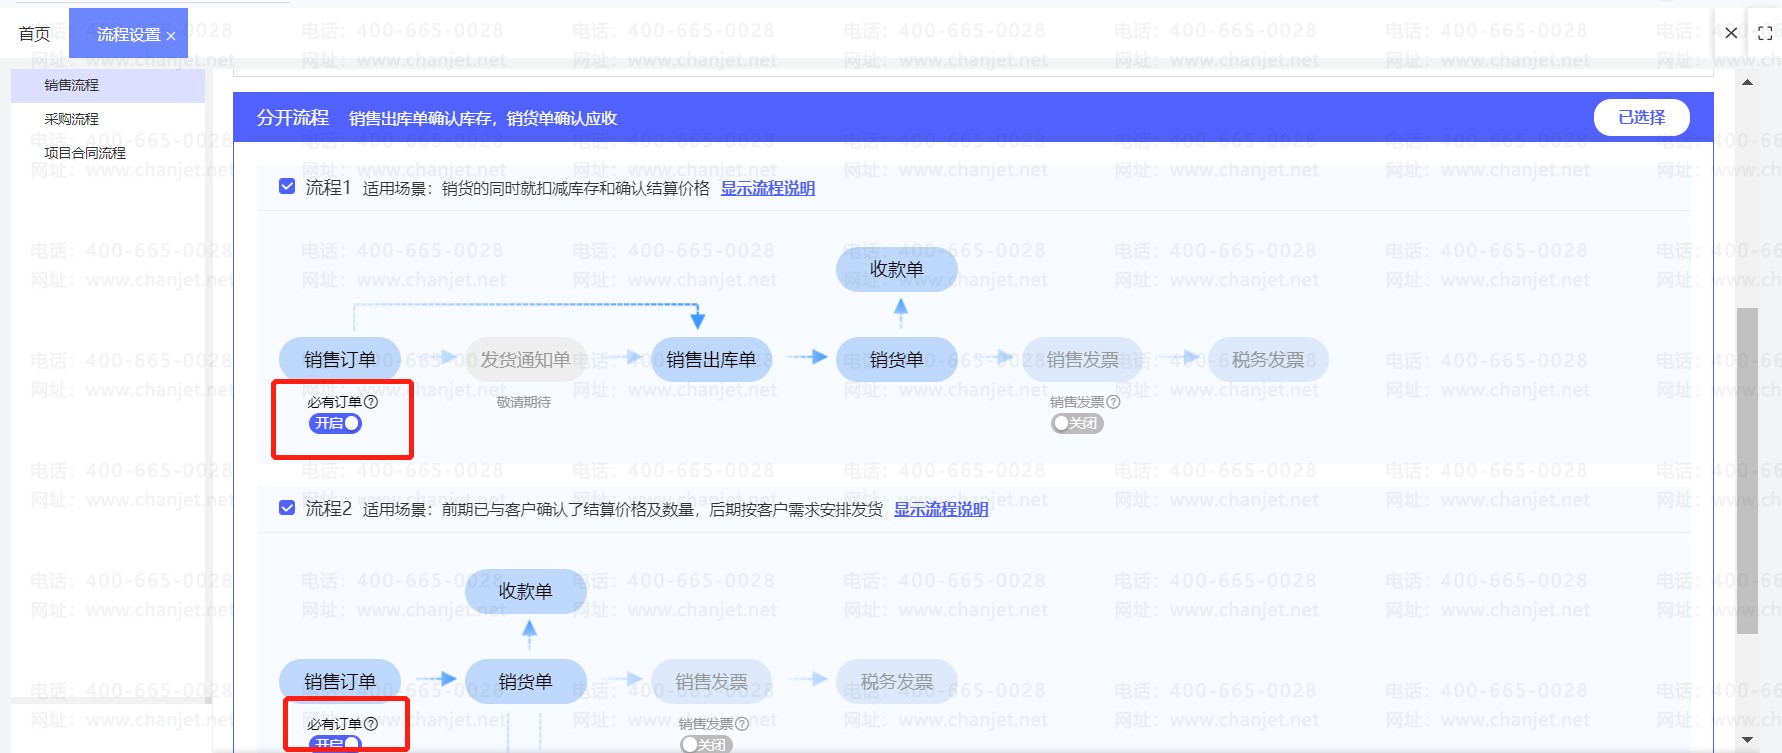Turn on 销售发票 toggle in 流程1
This screenshot has width=1782, height=753.
(1076, 423)
